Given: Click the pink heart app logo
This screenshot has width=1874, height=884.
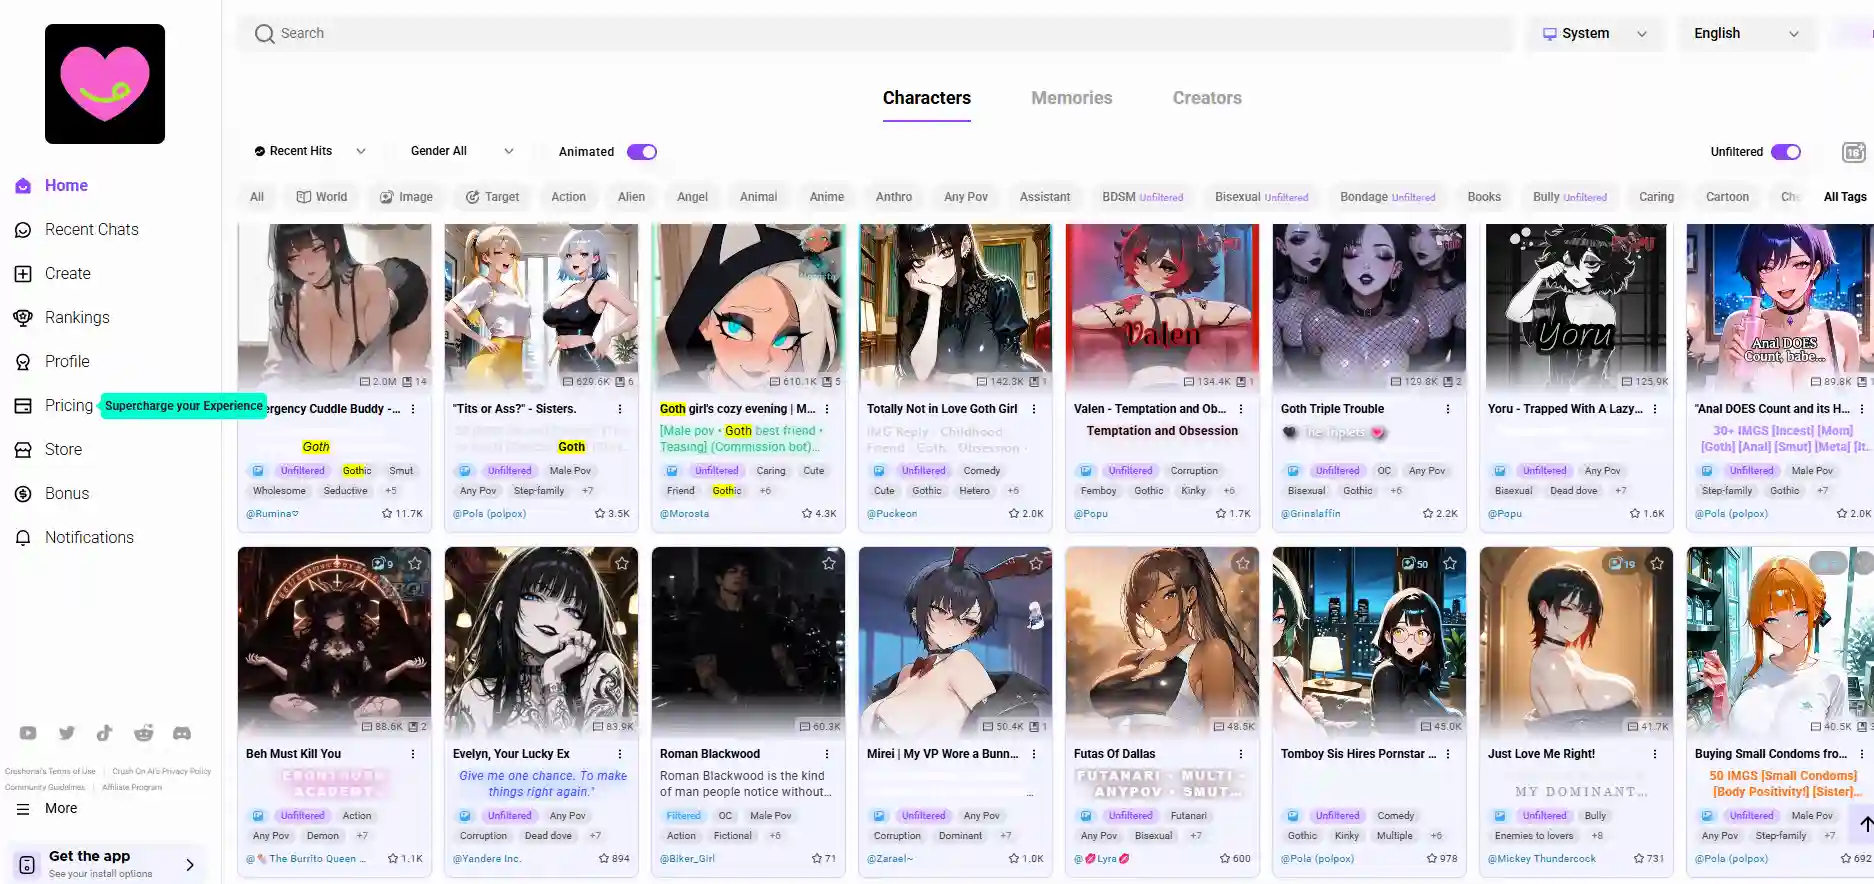Looking at the screenshot, I should 105,84.
